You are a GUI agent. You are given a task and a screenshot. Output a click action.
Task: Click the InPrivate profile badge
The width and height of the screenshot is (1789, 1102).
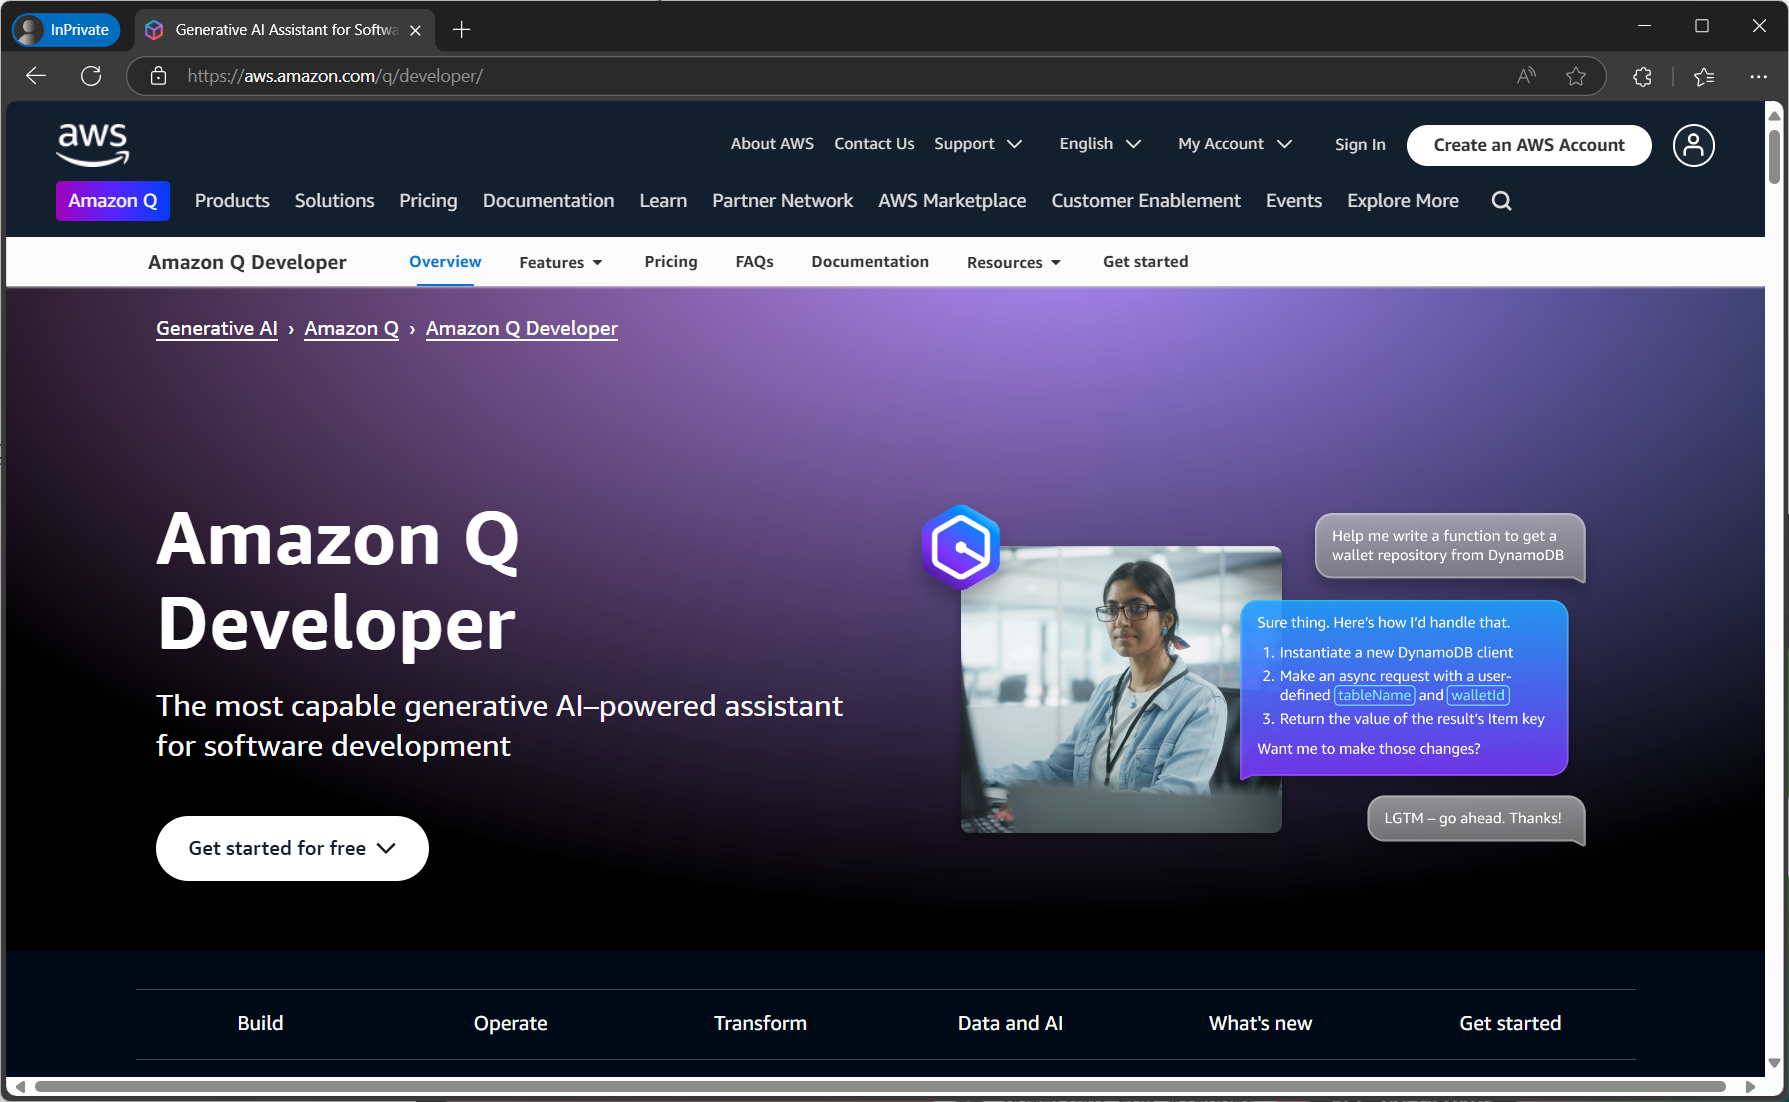66,30
